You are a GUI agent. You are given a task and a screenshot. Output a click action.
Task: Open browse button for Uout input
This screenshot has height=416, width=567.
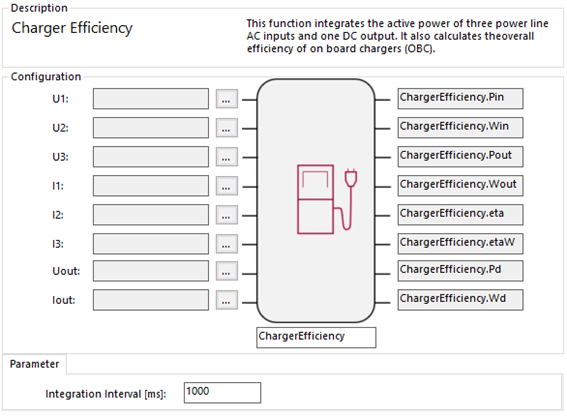tap(227, 271)
